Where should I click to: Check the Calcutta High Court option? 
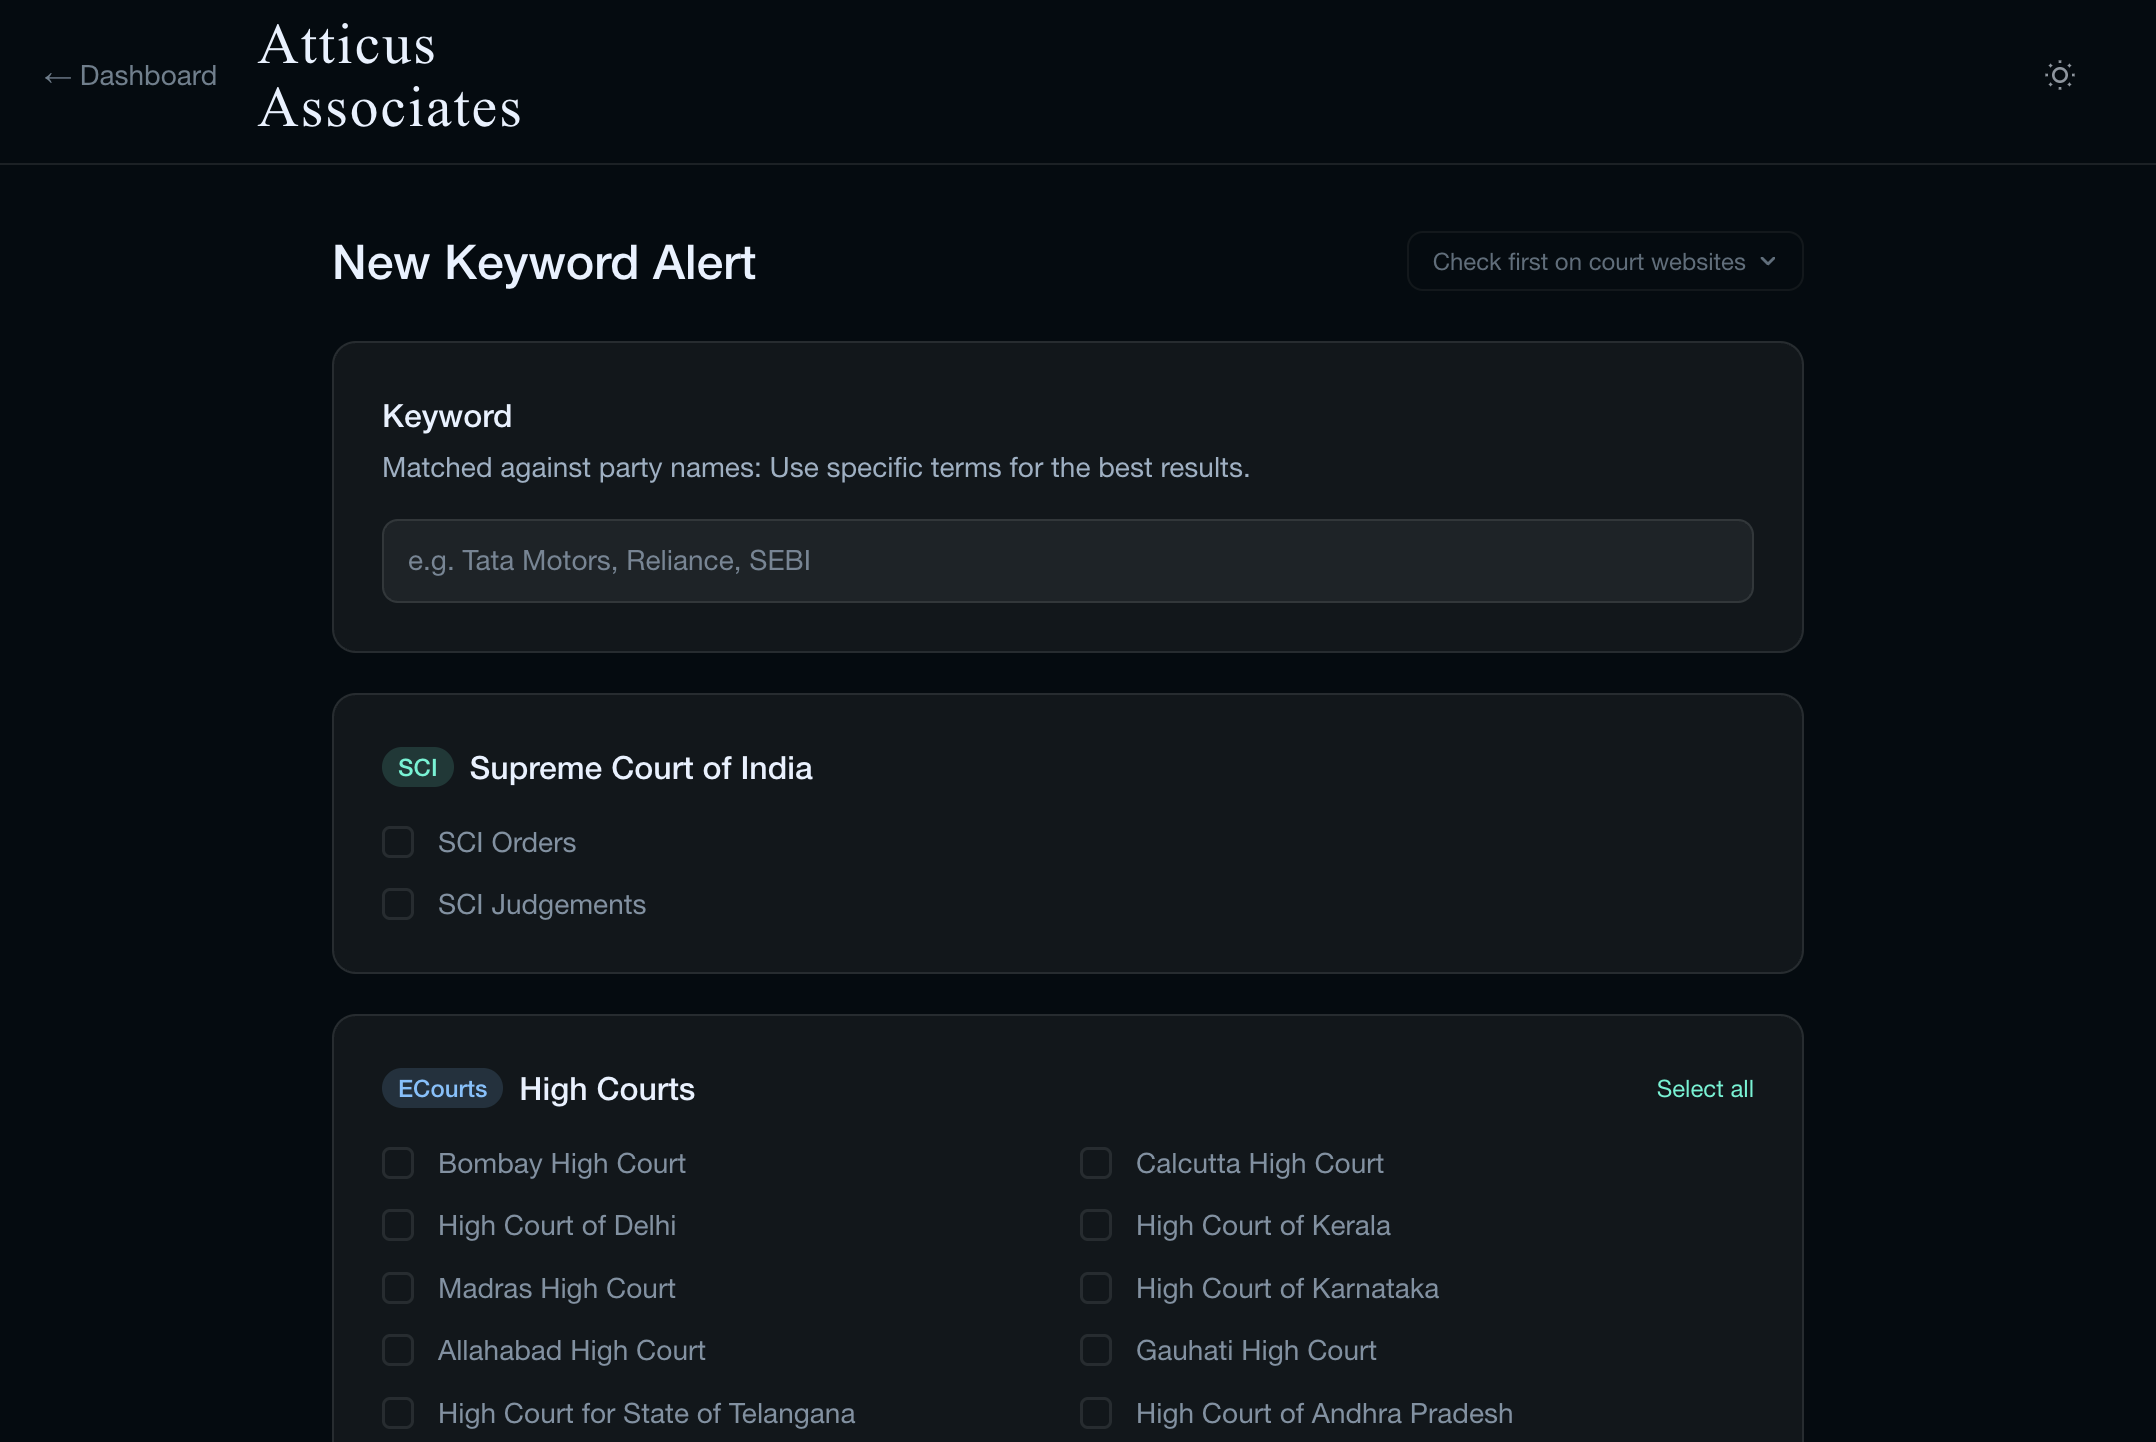[1096, 1163]
